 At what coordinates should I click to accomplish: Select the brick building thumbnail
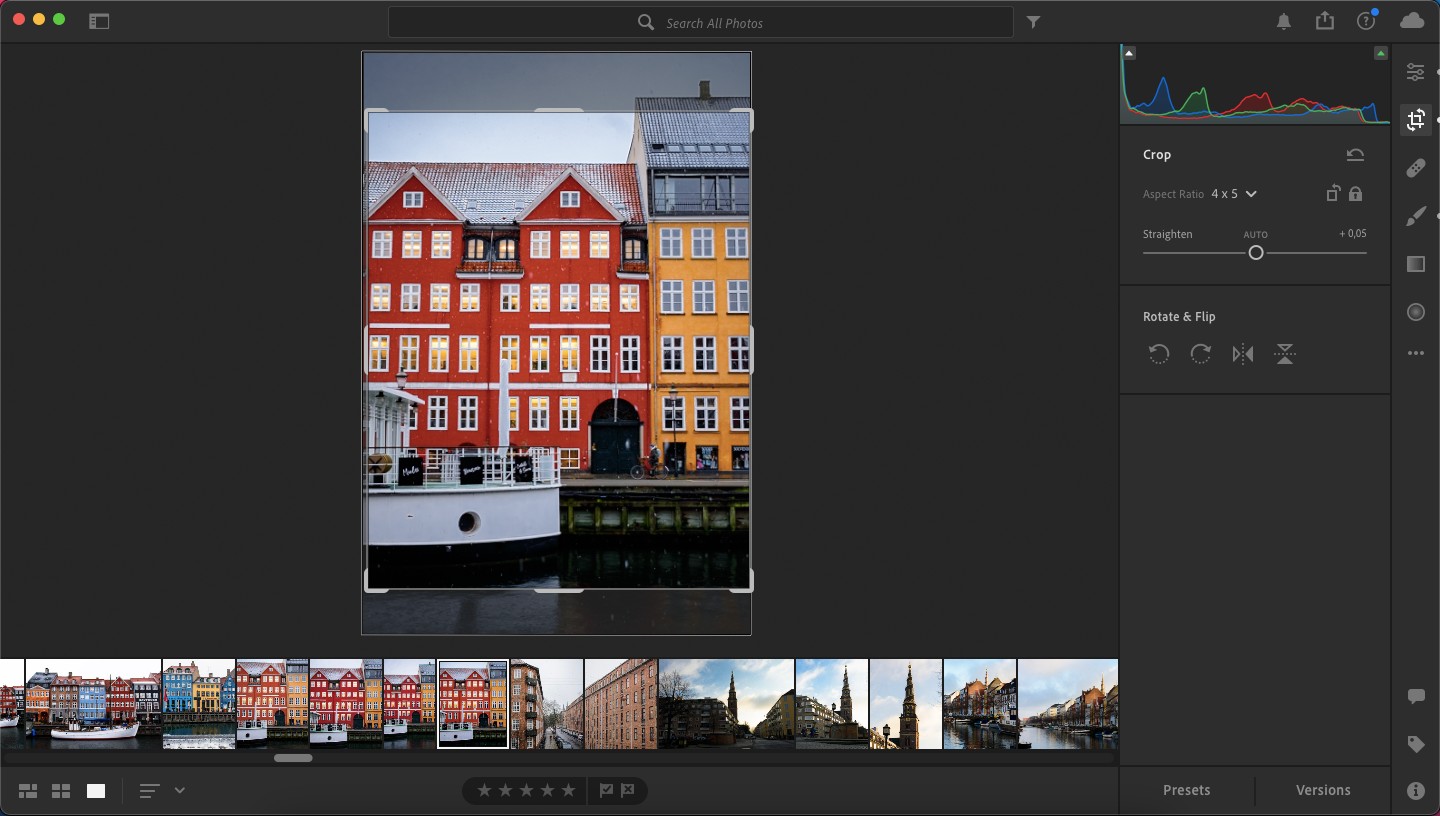(x=621, y=704)
